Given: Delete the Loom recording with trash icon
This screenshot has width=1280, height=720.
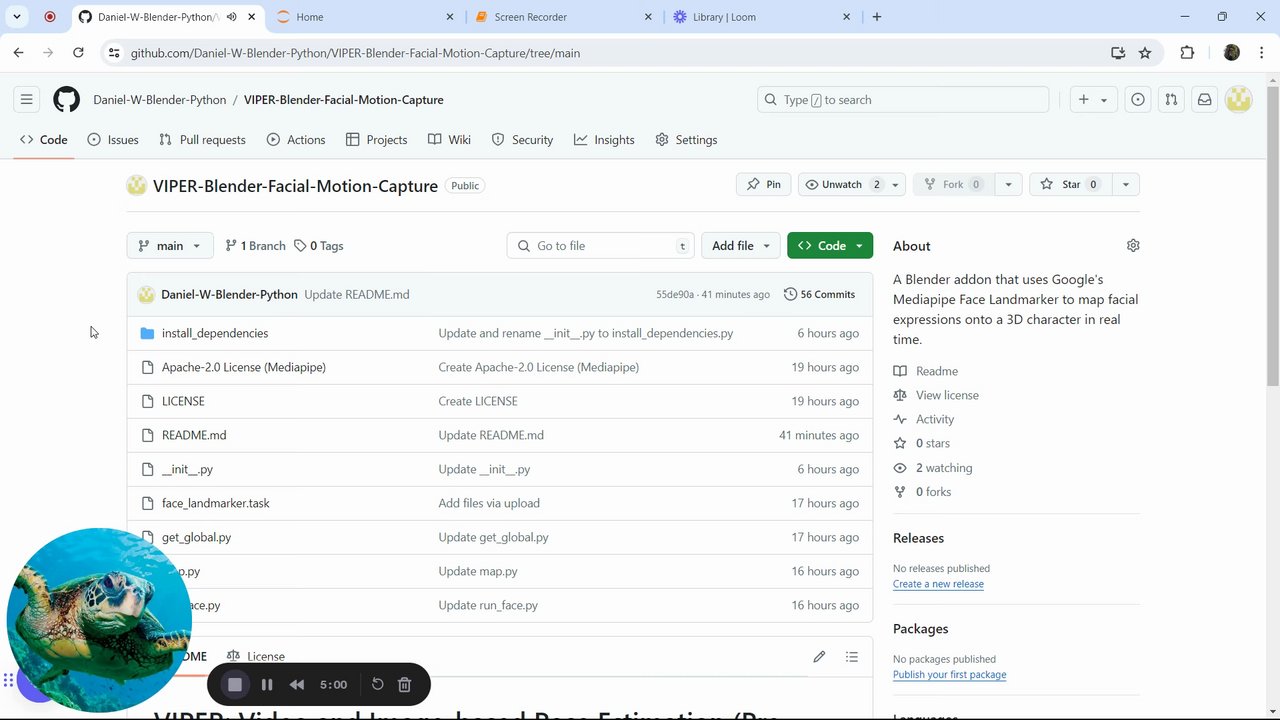Looking at the screenshot, I should [405, 684].
